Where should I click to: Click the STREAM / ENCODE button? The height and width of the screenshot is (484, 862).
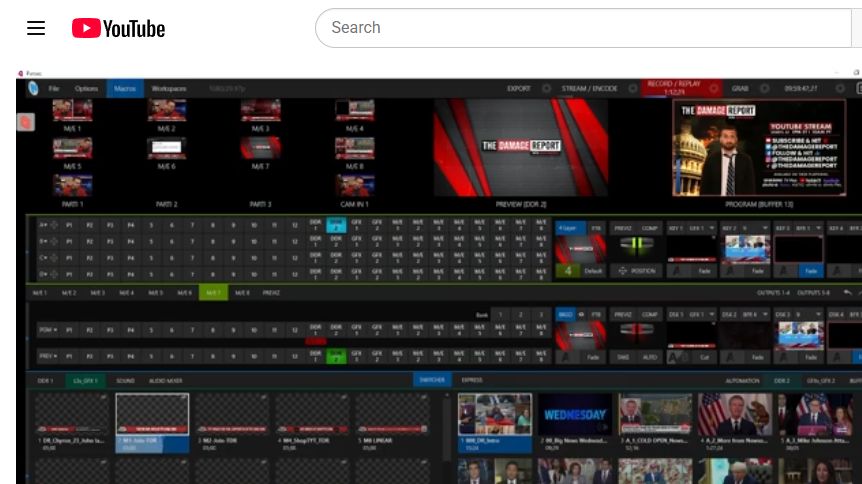click(x=589, y=89)
